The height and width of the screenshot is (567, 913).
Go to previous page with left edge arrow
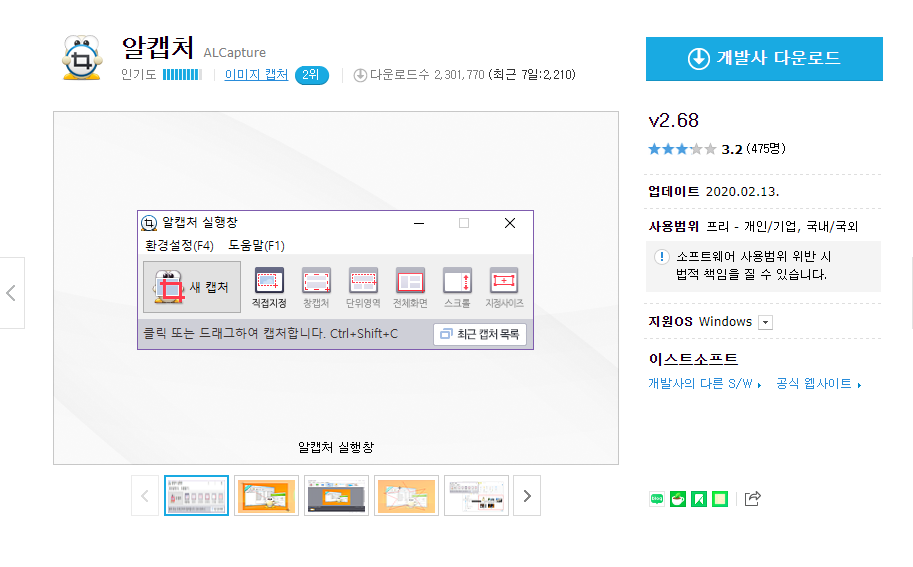click(12, 293)
